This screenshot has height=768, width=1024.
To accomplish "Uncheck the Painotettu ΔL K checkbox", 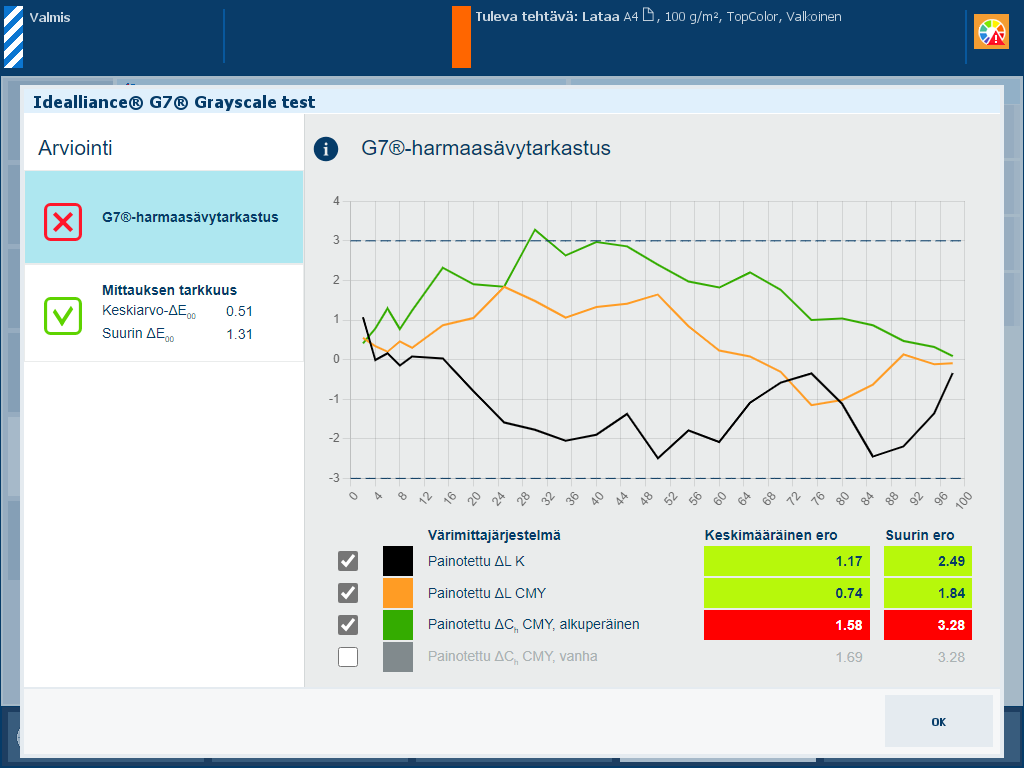I will point(348,561).
